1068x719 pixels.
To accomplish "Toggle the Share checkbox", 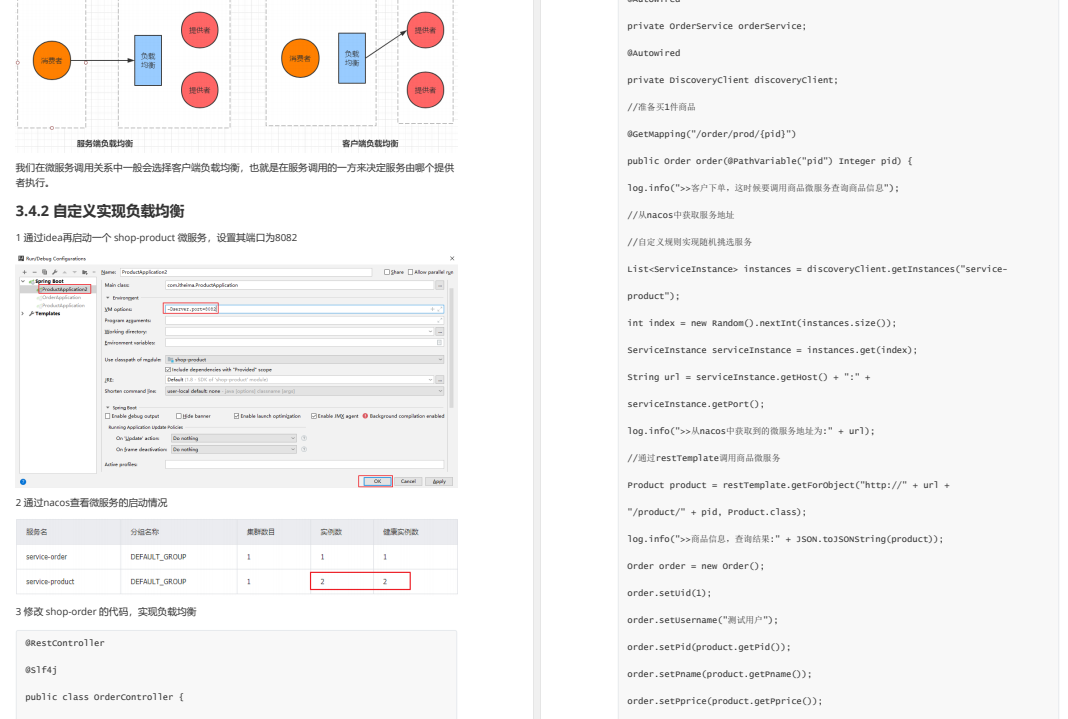I will (x=387, y=272).
